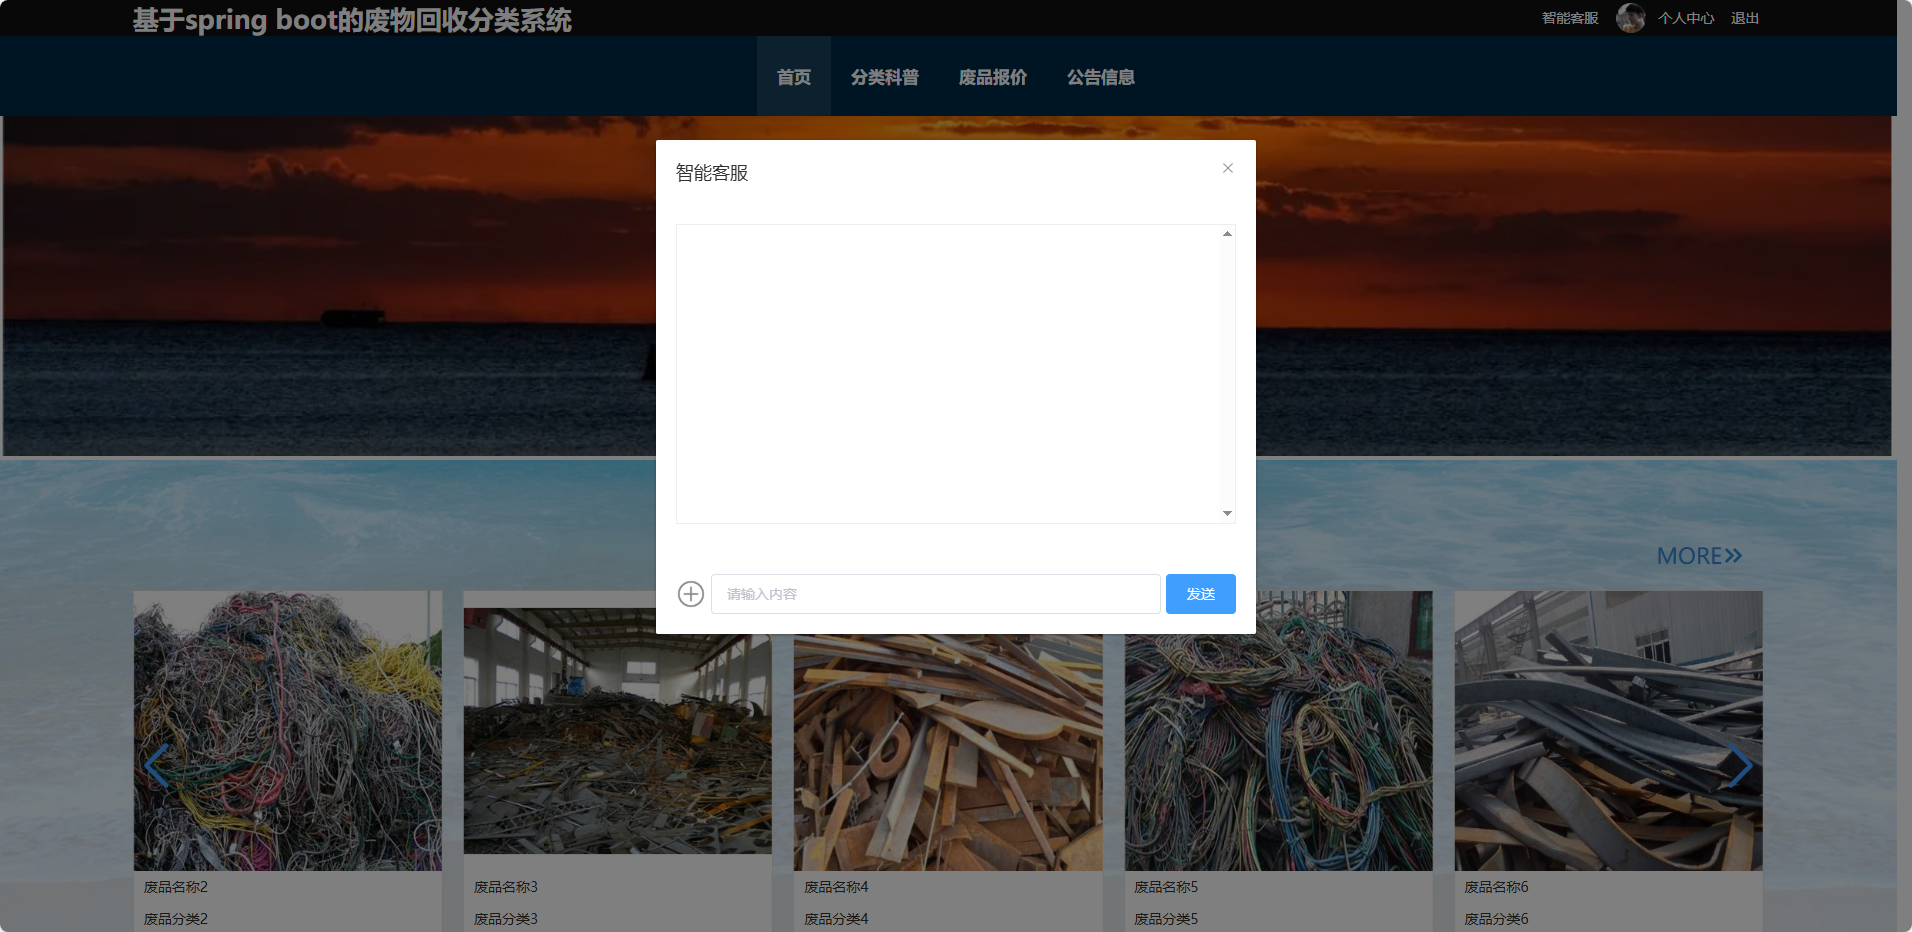The image size is (1912, 932).
Task: Open the 公告信息 navigation tab
Action: coord(1101,77)
